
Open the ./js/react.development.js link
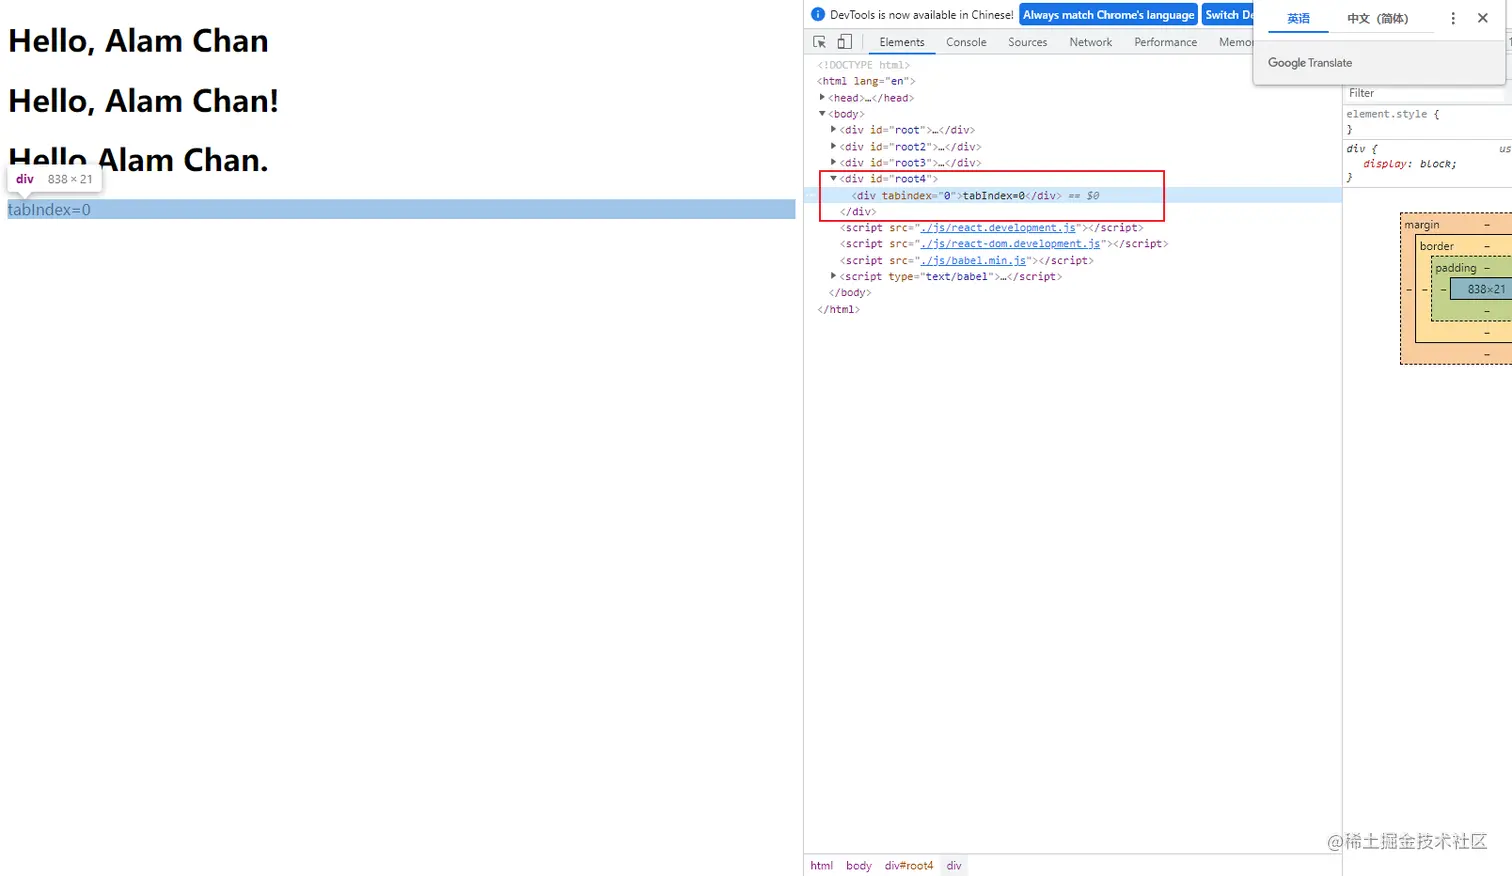pos(999,228)
